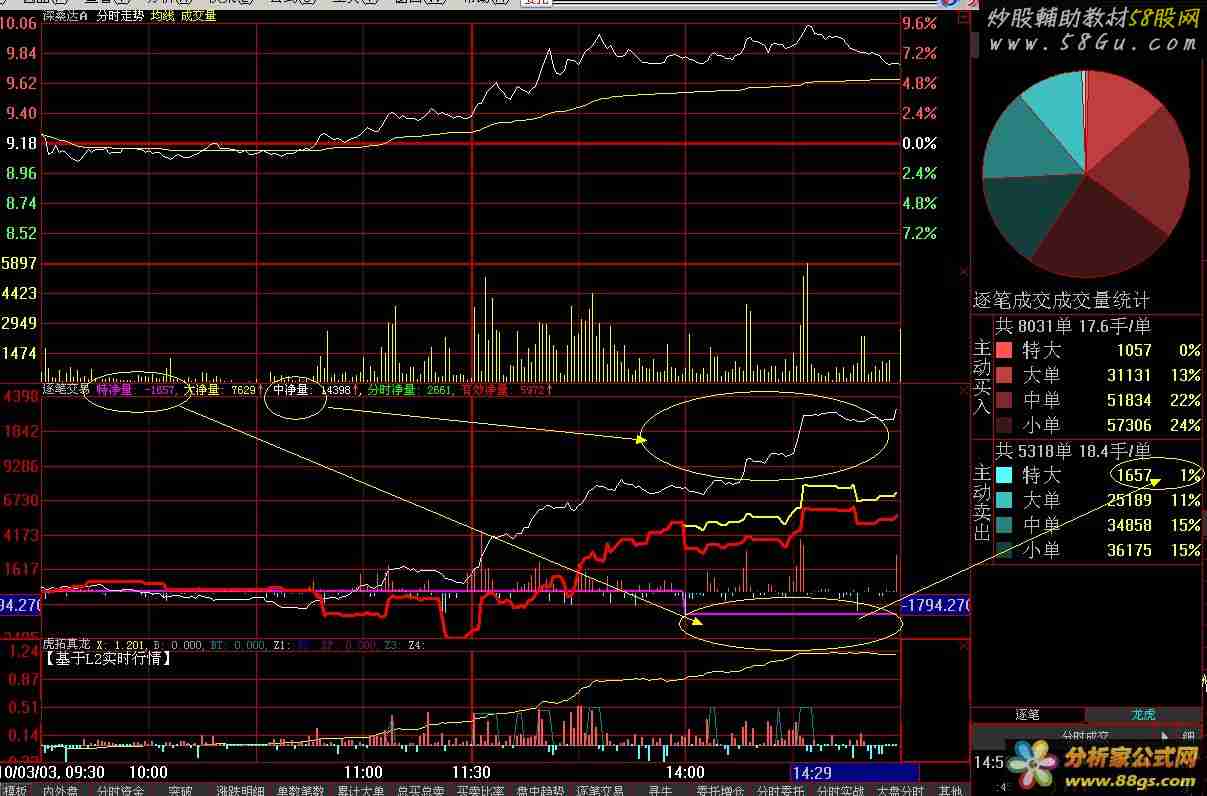Image resolution: width=1207 pixels, height=796 pixels.
Task: Open the 涨跌明细 bottom tab
Action: click(241, 790)
